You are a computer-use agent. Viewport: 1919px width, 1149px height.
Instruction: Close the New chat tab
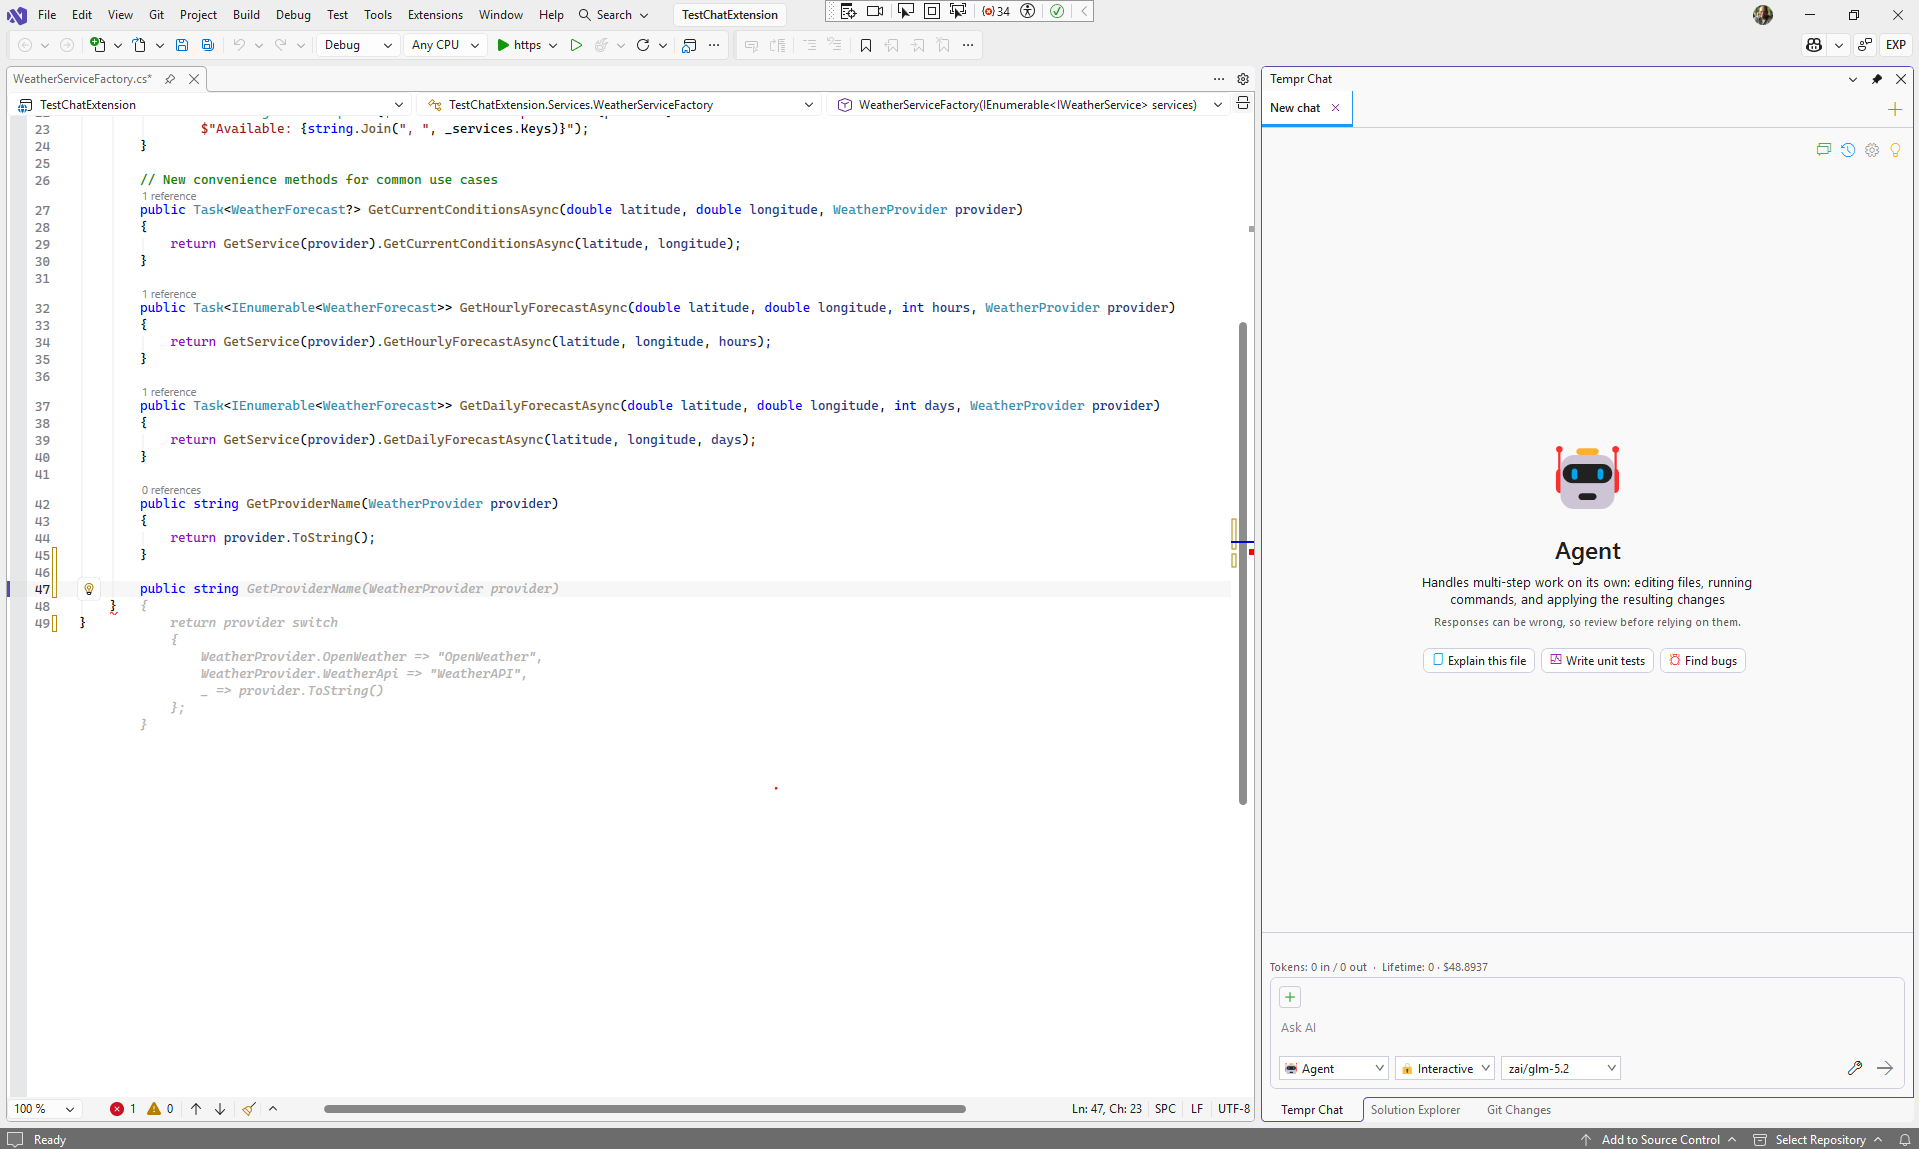1335,108
